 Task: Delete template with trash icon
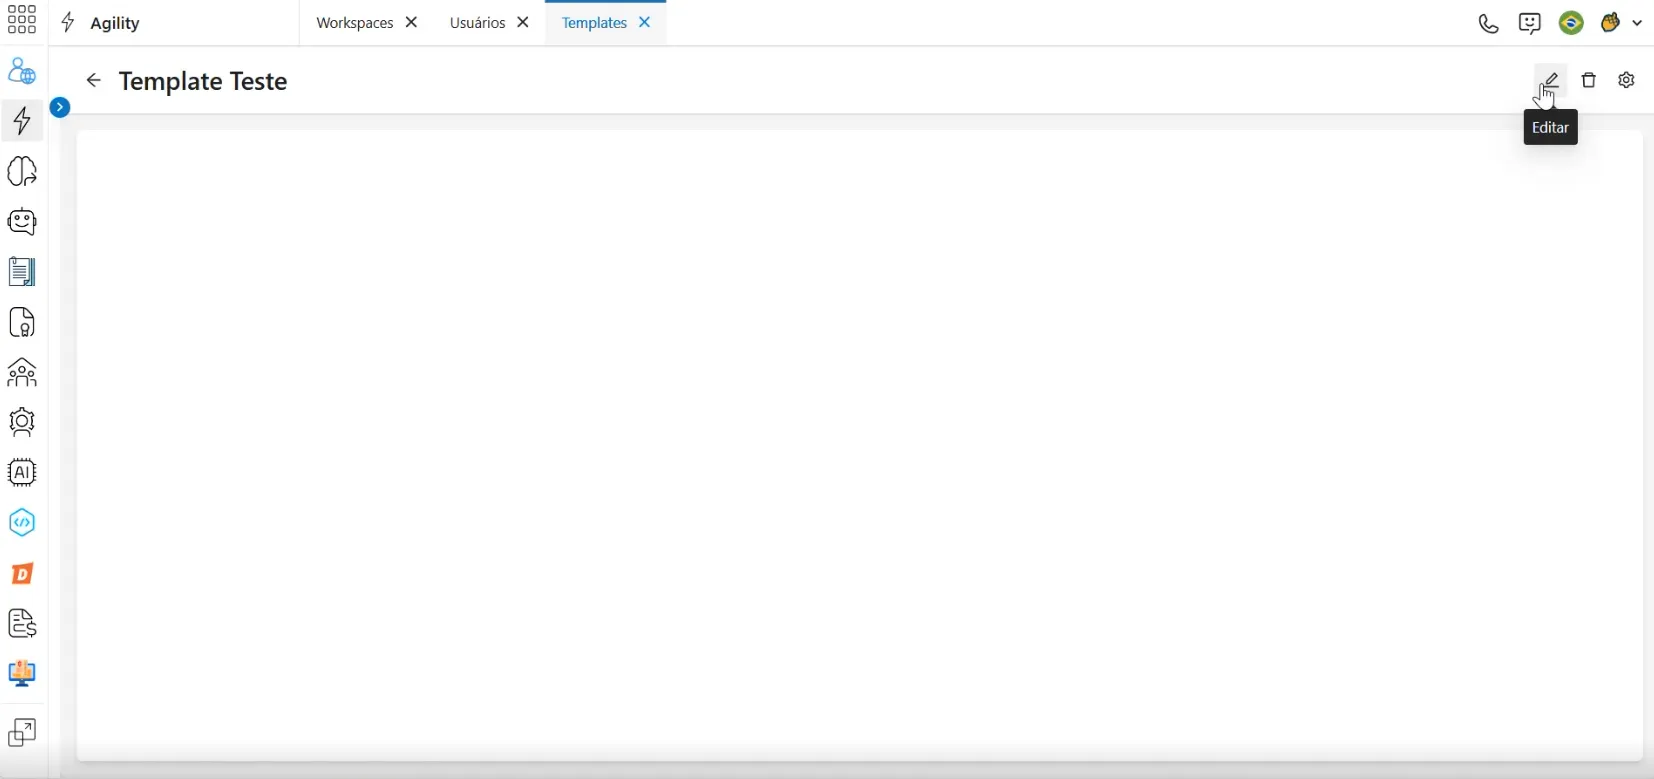[x=1589, y=81]
